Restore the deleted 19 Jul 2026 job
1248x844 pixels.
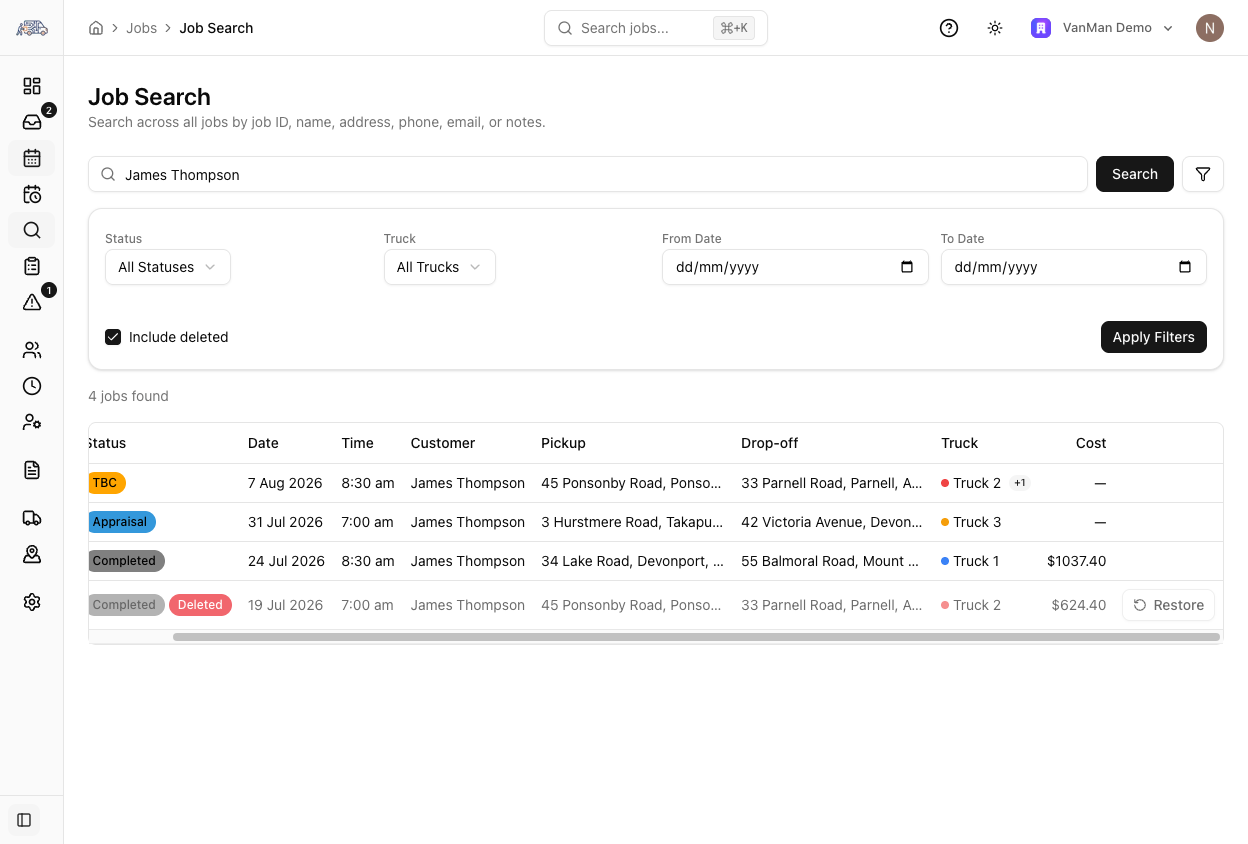1168,605
